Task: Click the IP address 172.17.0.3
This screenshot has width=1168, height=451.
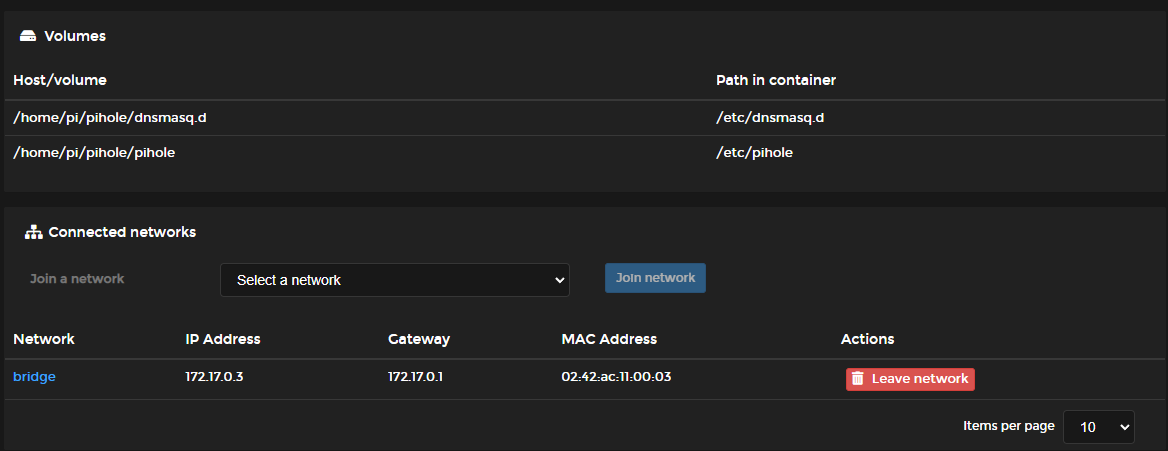Action: [215, 377]
